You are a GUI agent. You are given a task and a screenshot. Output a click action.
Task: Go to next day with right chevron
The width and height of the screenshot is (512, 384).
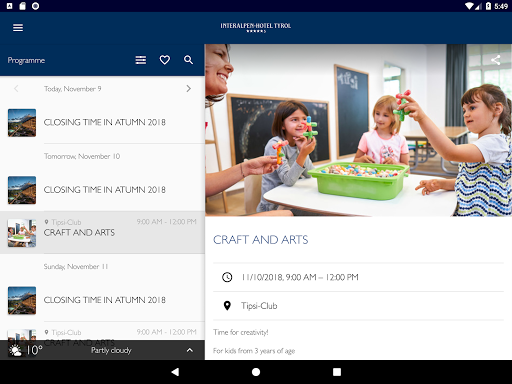[189, 89]
